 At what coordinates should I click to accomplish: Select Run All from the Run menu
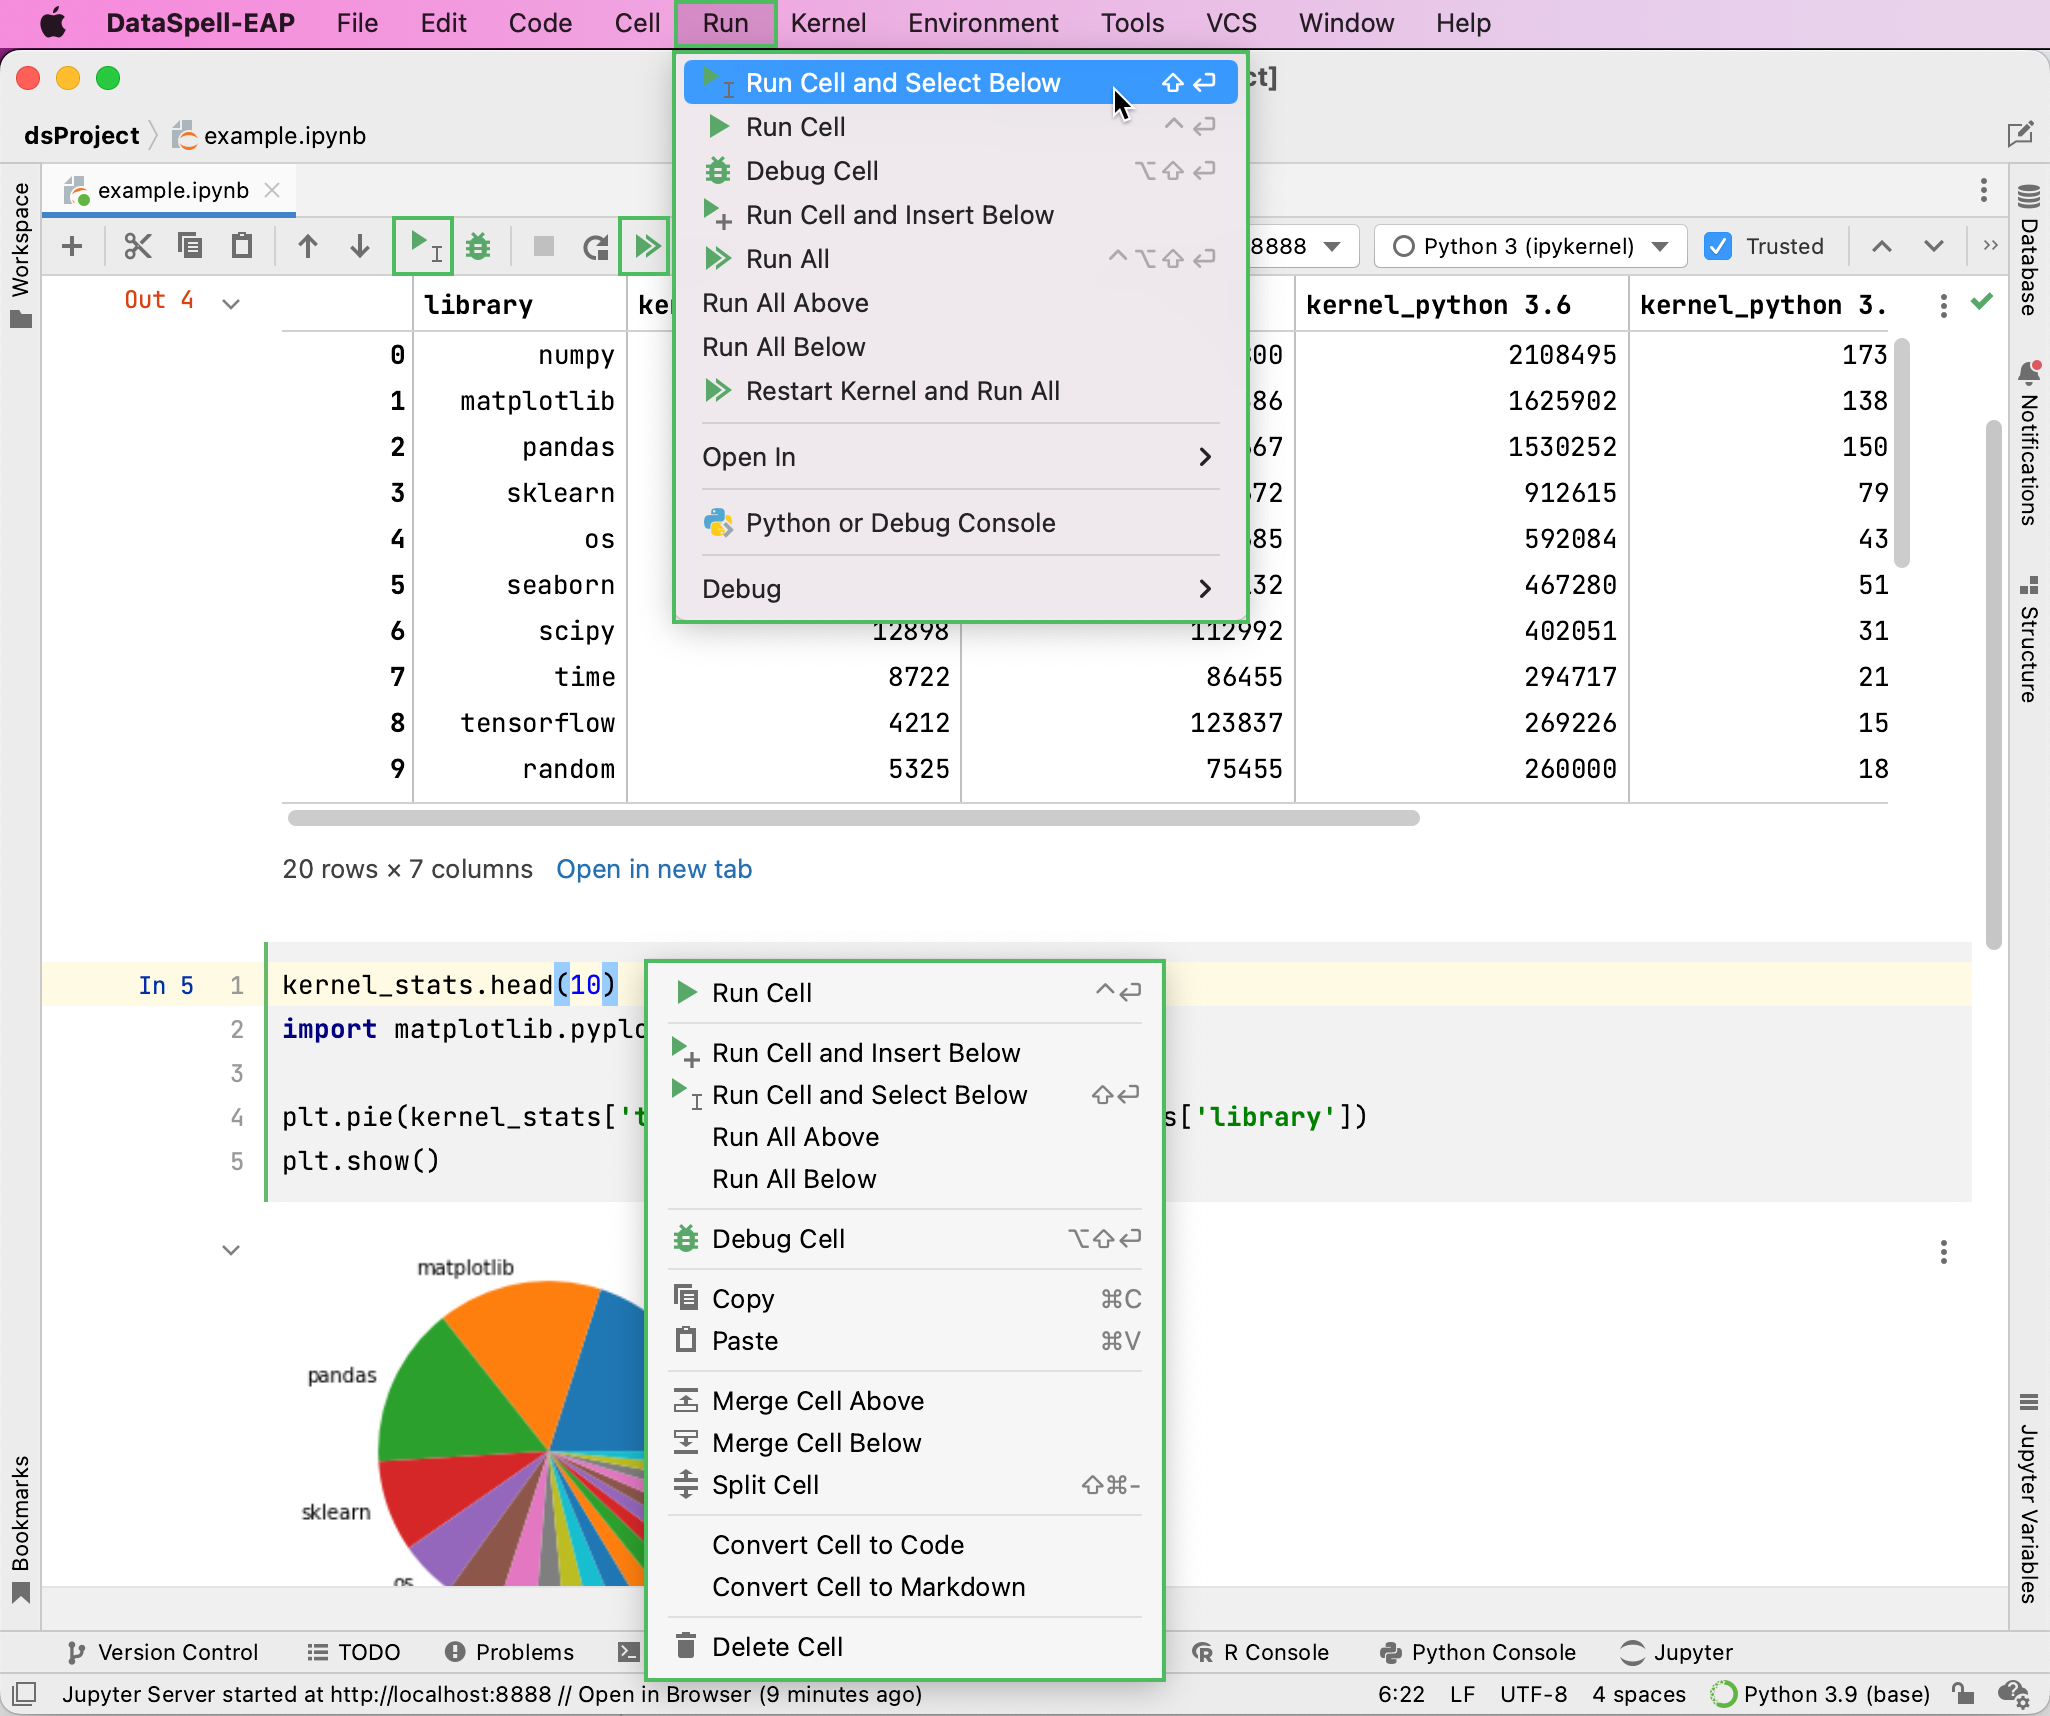788,259
